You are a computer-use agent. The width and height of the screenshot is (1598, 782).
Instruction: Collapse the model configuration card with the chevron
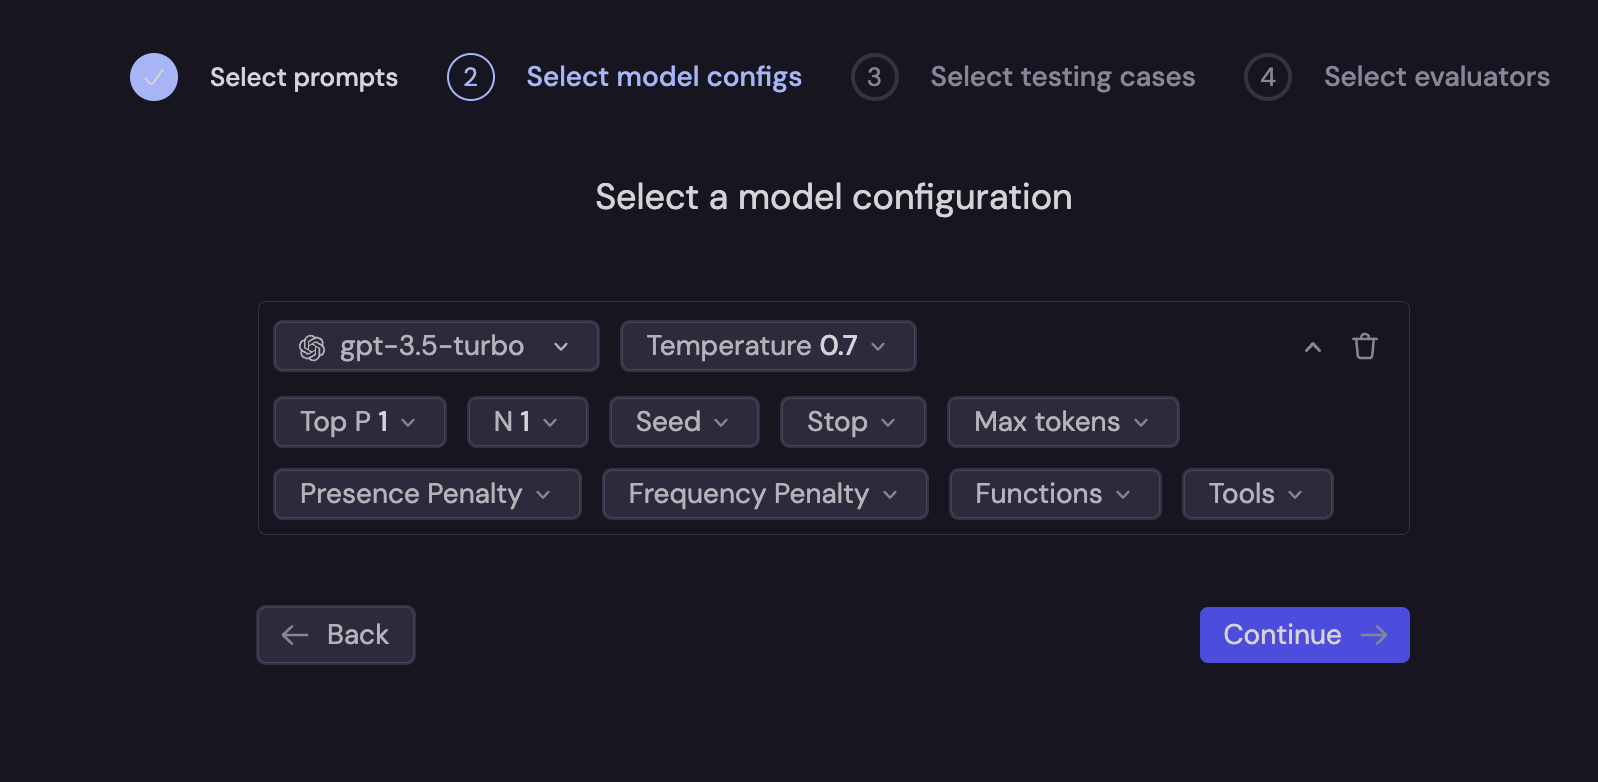coord(1312,346)
